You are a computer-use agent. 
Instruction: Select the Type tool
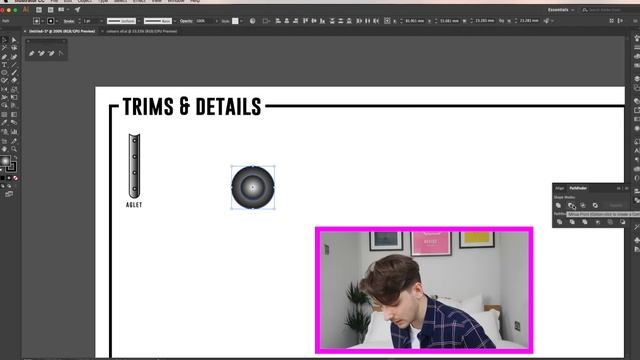(x=4, y=65)
